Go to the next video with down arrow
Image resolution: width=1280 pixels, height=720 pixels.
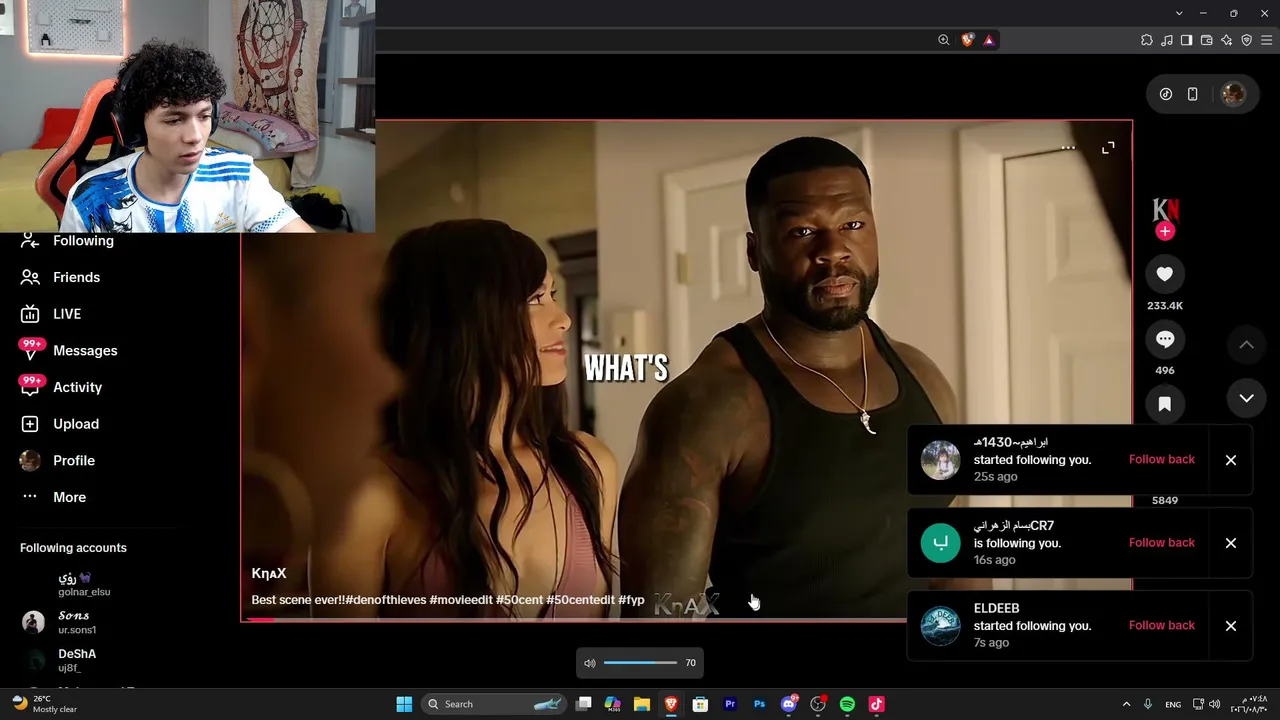(x=1246, y=398)
